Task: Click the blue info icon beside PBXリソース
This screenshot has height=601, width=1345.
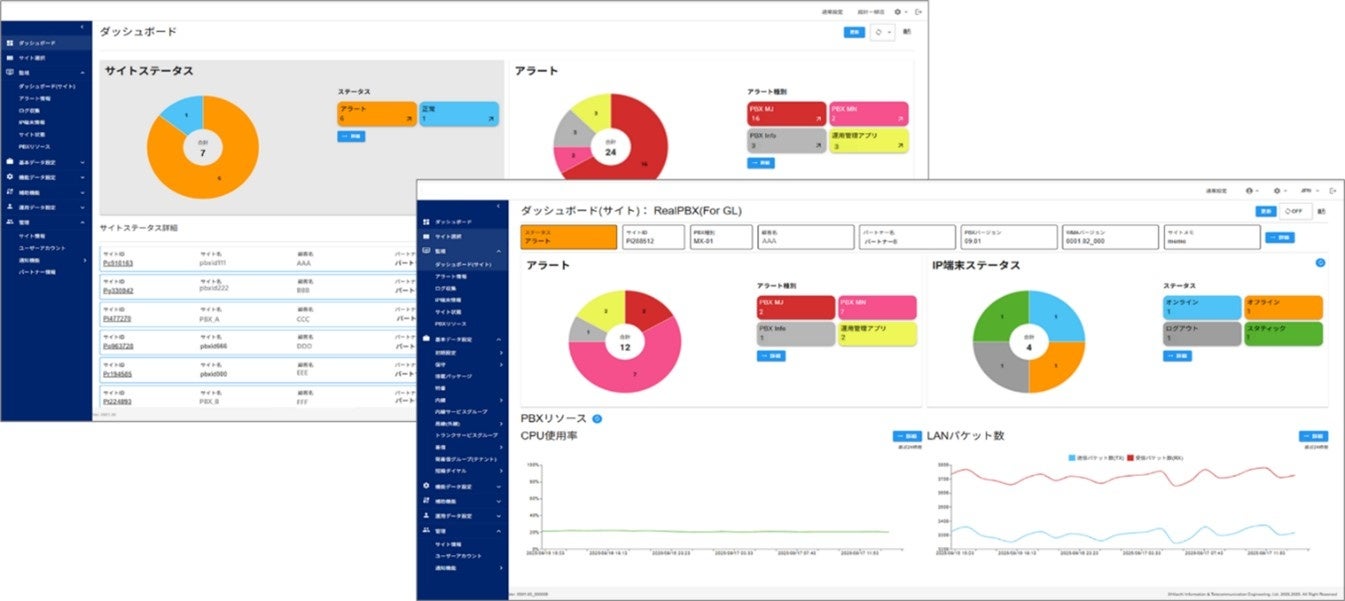Action: tap(597, 419)
